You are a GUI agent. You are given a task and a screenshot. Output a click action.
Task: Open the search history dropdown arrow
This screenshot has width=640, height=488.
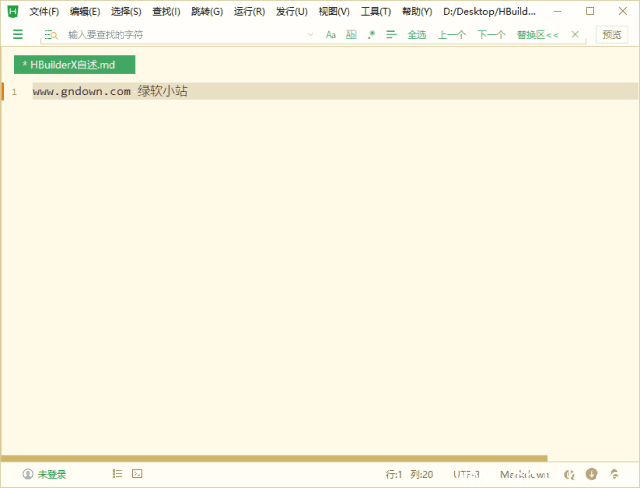point(310,34)
